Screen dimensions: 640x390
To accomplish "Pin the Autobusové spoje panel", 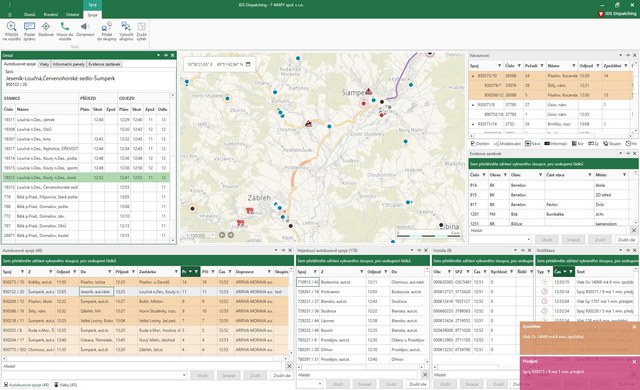I will [x=283, y=250].
